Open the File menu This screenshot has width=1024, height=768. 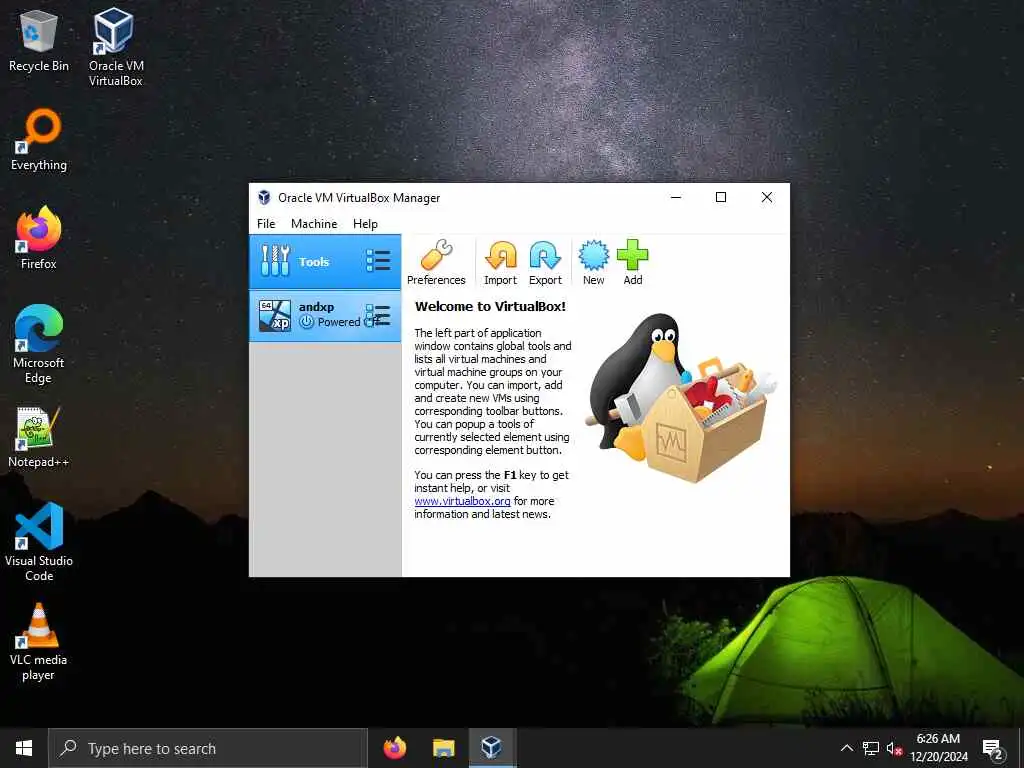tap(266, 224)
